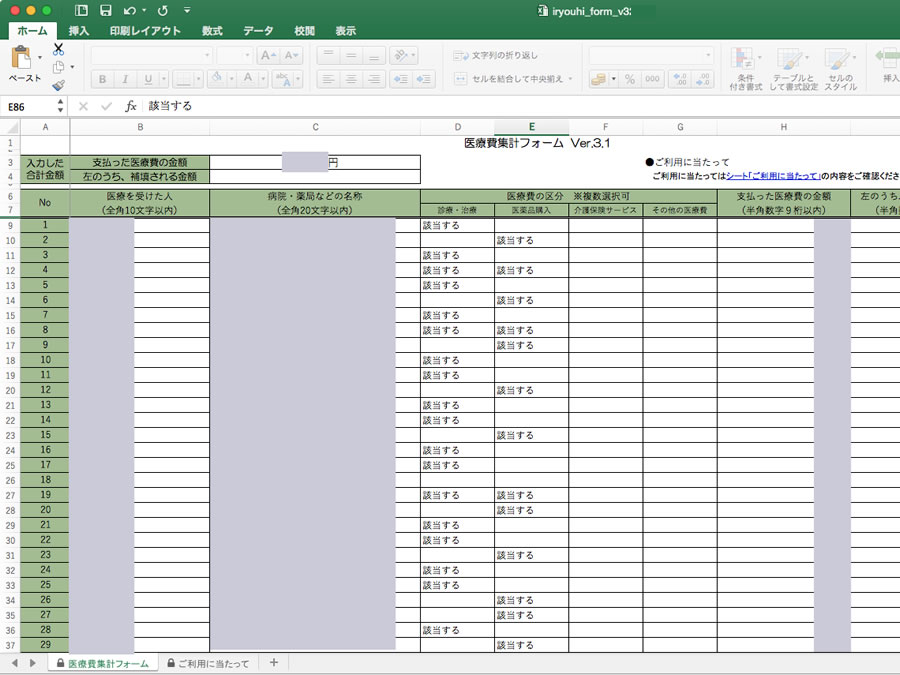The height and width of the screenshot is (675, 900).
Task: Switch to the ご利用に当たって sheet tab
Action: click(208, 663)
